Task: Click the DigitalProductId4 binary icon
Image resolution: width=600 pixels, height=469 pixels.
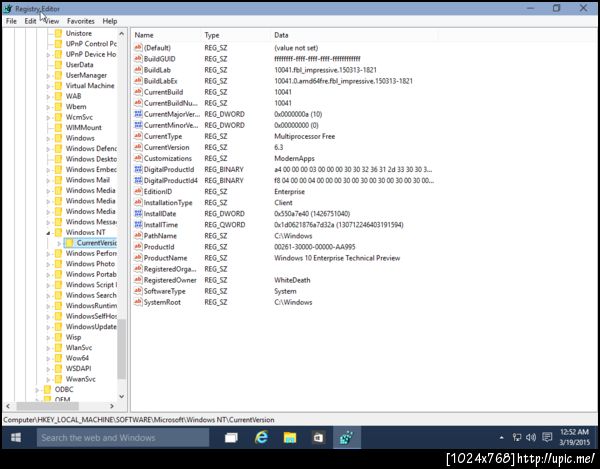Action: pos(138,180)
